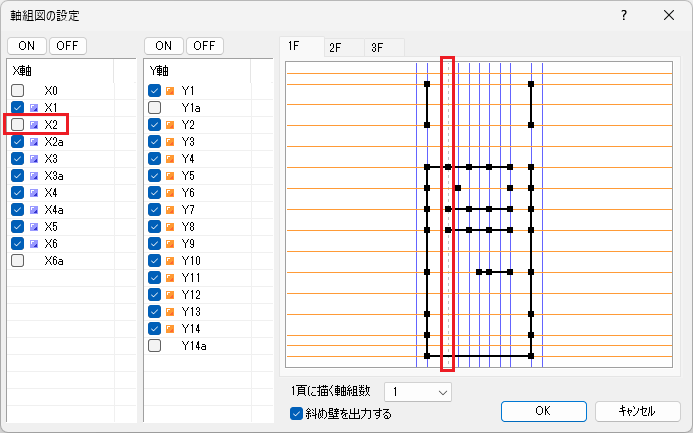This screenshot has width=693, height=433.
Task: Click the blue icon next to X2a
Action: click(x=35, y=142)
